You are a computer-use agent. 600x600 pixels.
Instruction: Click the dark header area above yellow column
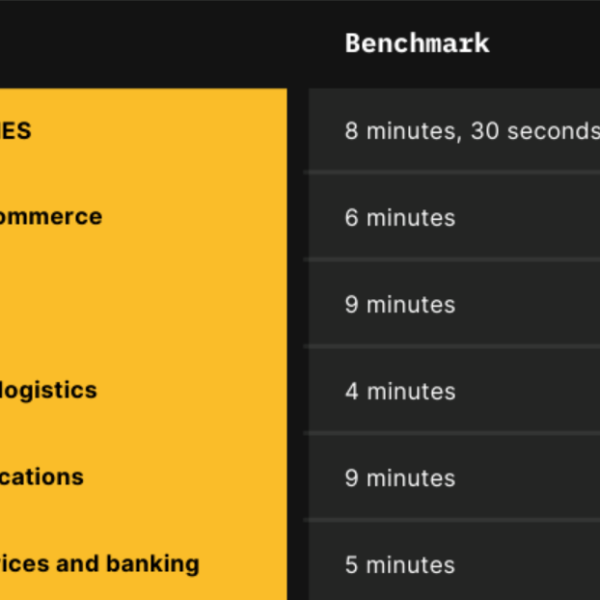coord(143,44)
